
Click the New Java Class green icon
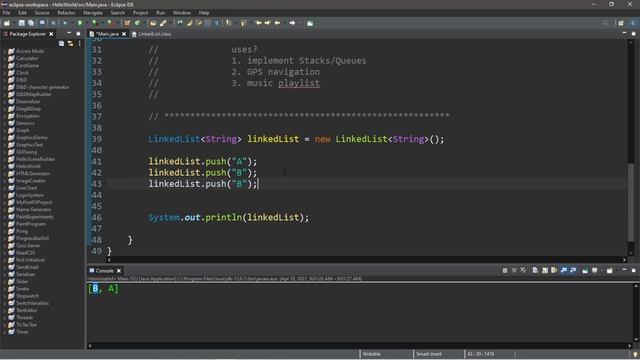[138, 23]
